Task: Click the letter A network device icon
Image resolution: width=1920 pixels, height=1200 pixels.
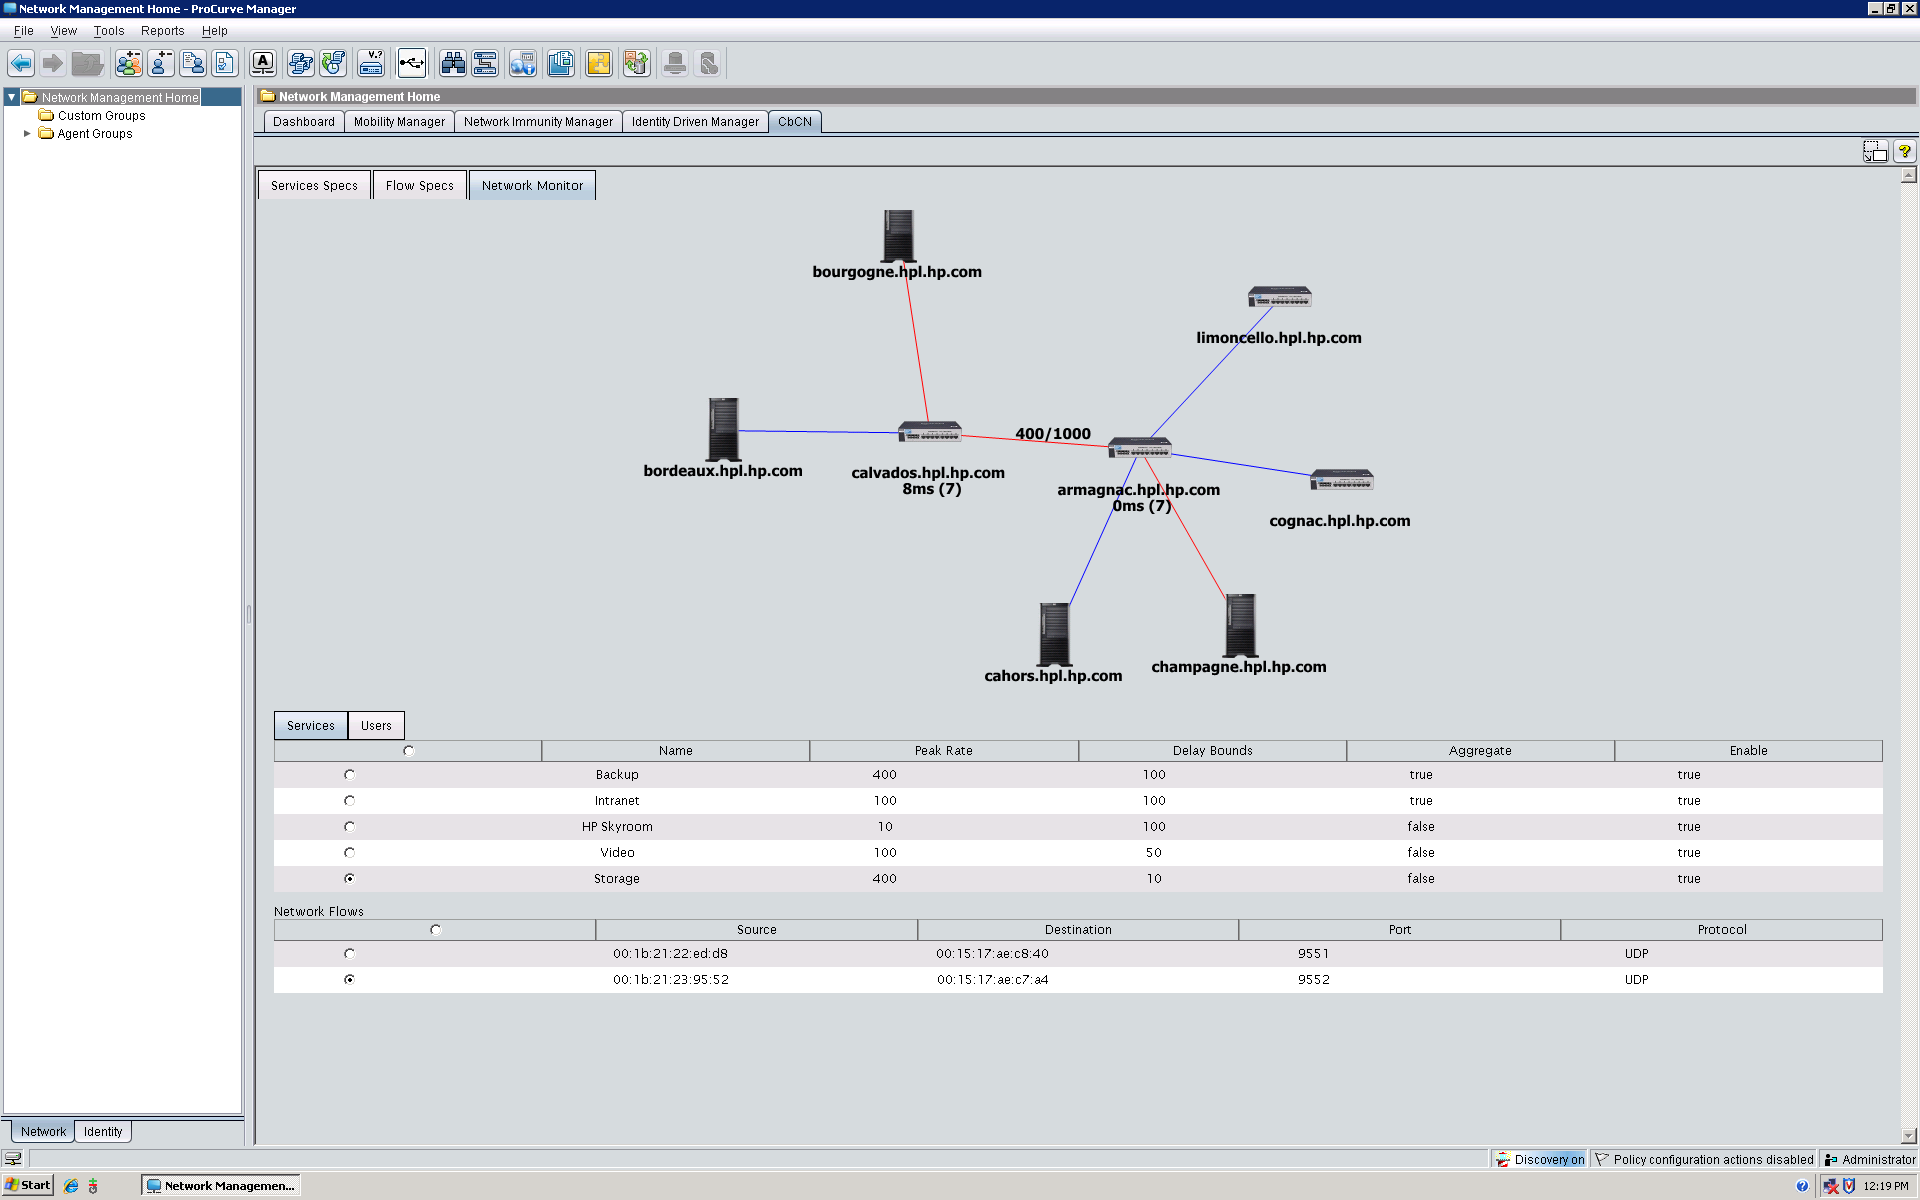Action: click(x=263, y=64)
